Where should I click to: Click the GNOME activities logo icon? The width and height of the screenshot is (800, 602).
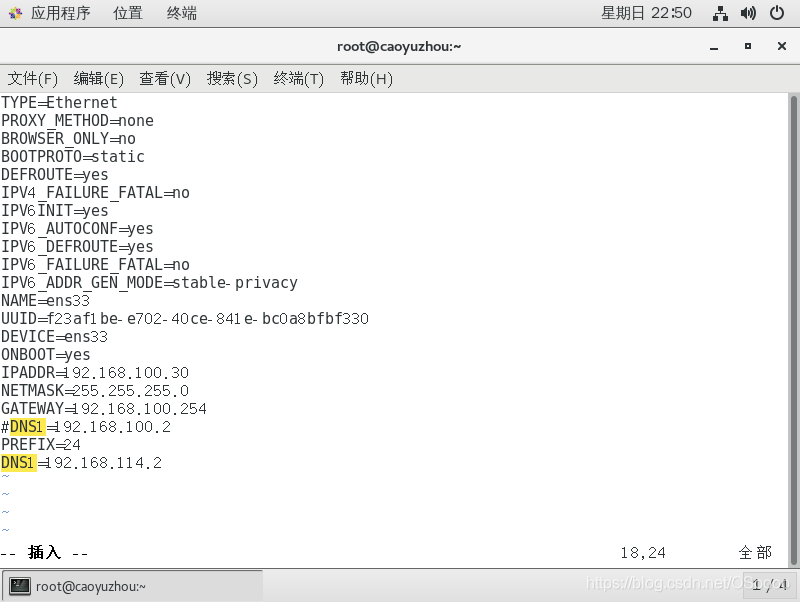pyautogui.click(x=15, y=13)
